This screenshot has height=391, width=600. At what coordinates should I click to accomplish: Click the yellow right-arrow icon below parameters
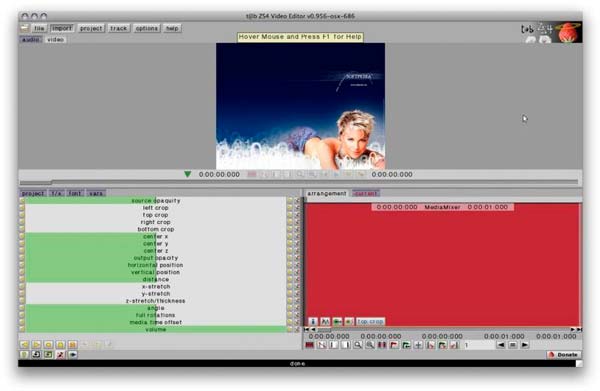pos(36,344)
